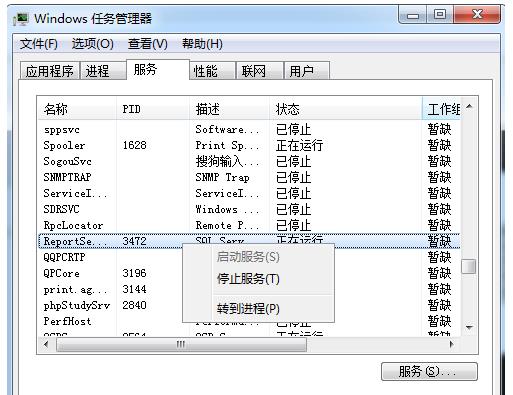Click PID value 3144
Viewport: 513px width, 395px height.
coord(134,290)
